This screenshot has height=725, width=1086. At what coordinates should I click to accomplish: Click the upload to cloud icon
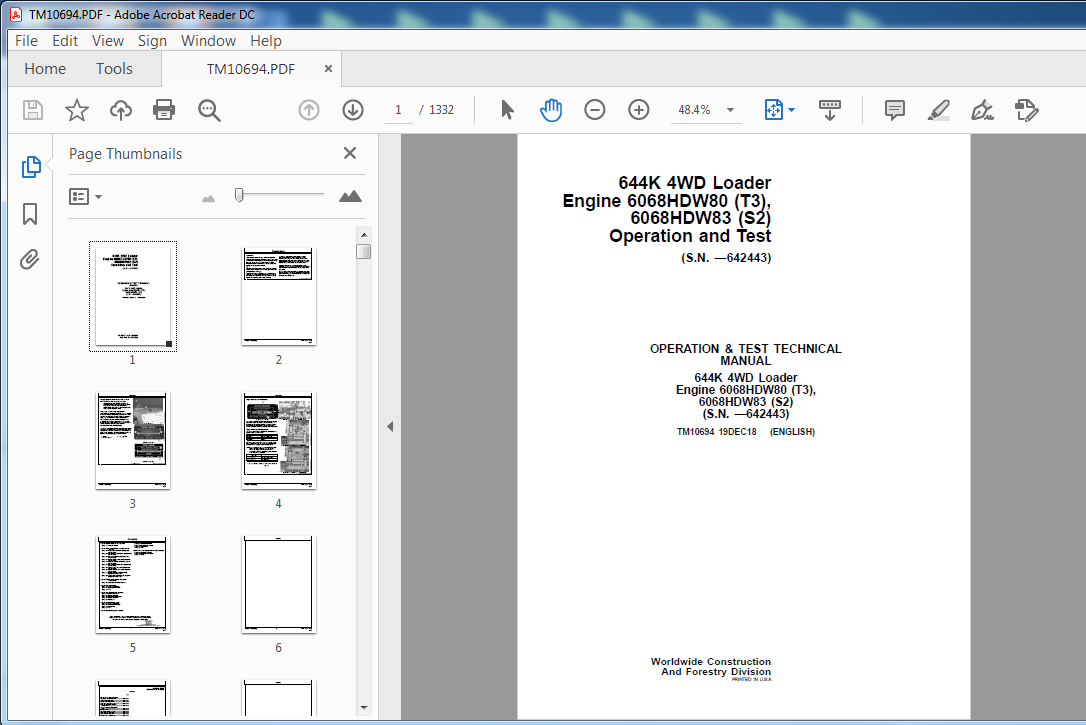pos(121,110)
